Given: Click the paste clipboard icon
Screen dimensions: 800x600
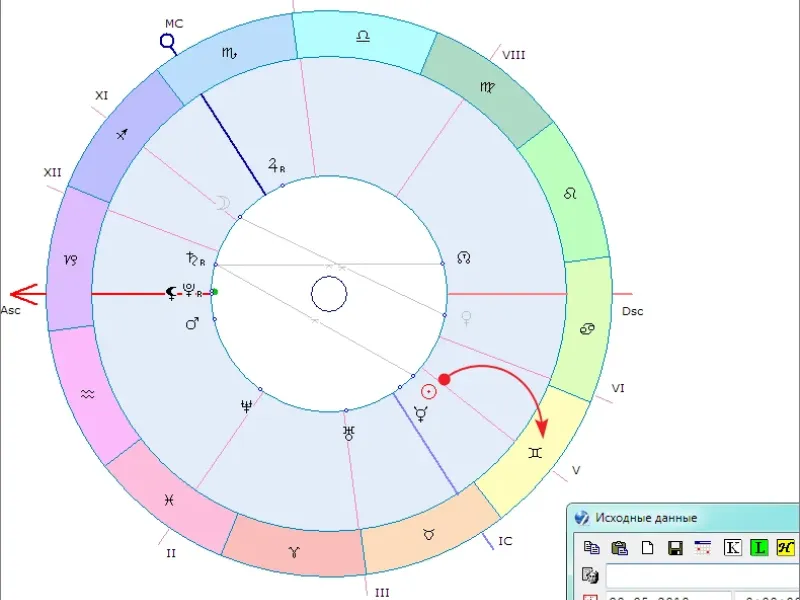Looking at the screenshot, I should tap(618, 548).
